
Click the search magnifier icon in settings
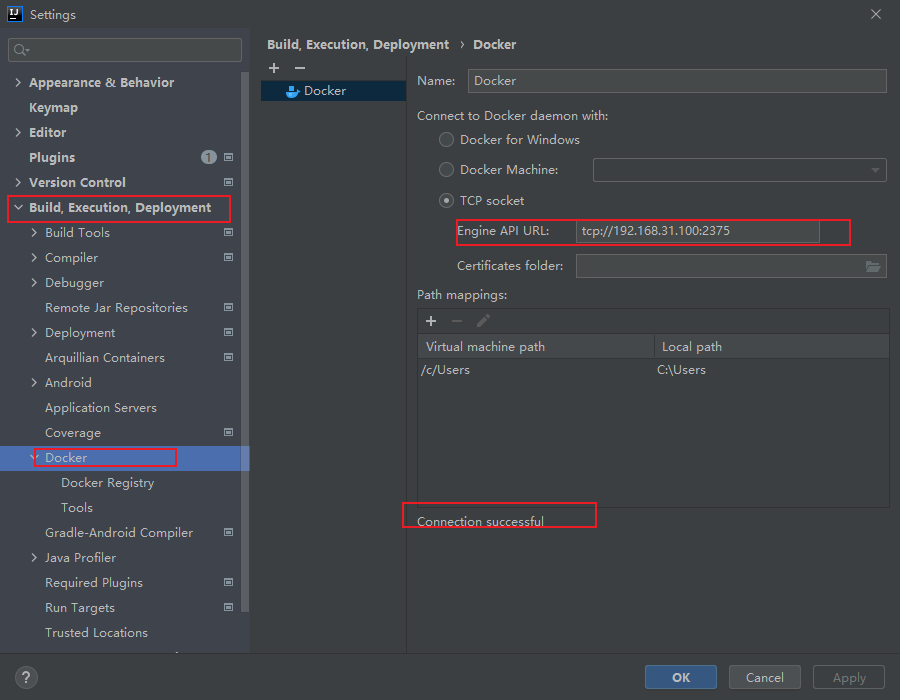click(21, 50)
